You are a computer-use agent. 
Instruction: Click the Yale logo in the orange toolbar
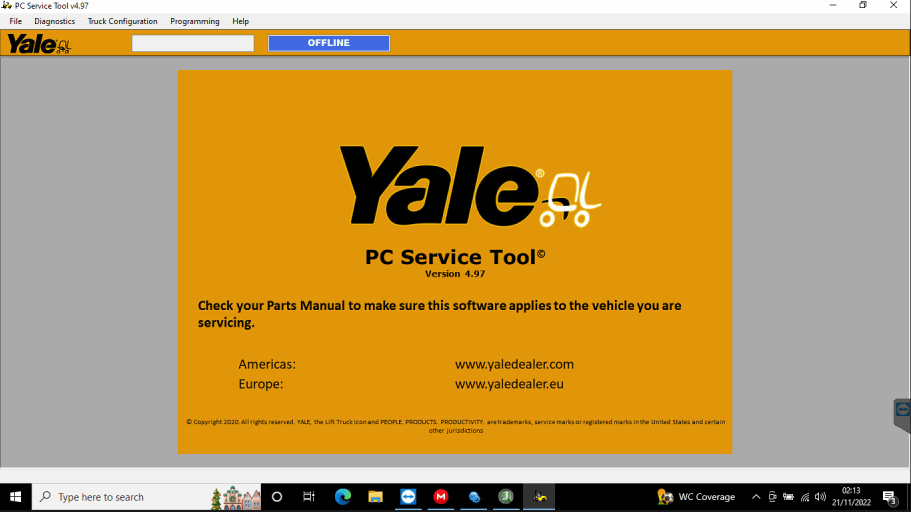pyautogui.click(x=39, y=44)
